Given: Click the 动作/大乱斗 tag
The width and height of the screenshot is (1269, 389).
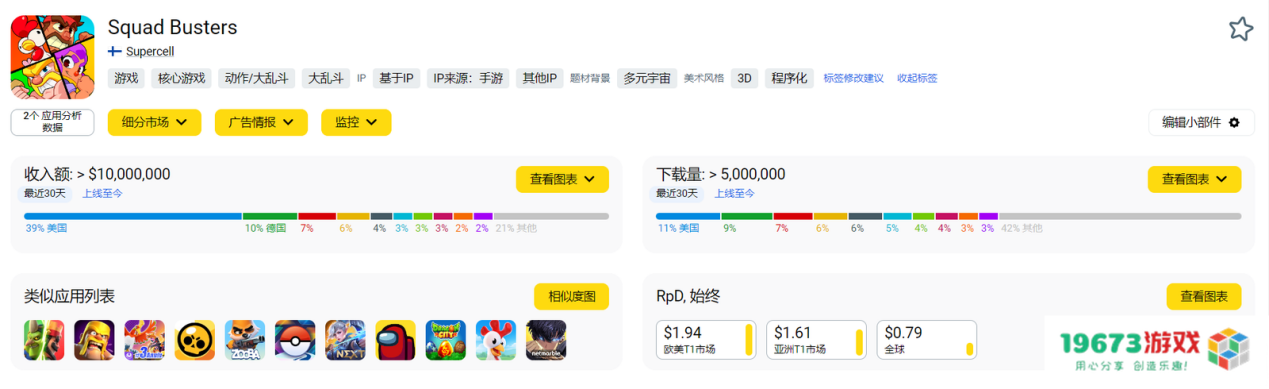Looking at the screenshot, I should point(256,78).
